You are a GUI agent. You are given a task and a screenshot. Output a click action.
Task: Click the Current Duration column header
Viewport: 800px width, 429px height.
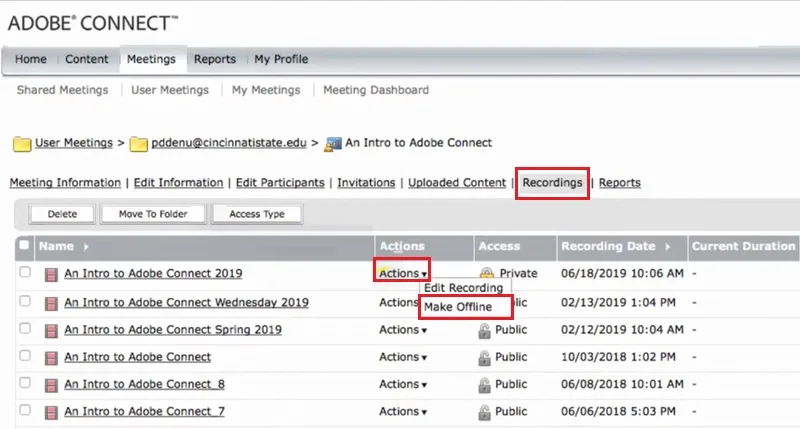pos(743,246)
